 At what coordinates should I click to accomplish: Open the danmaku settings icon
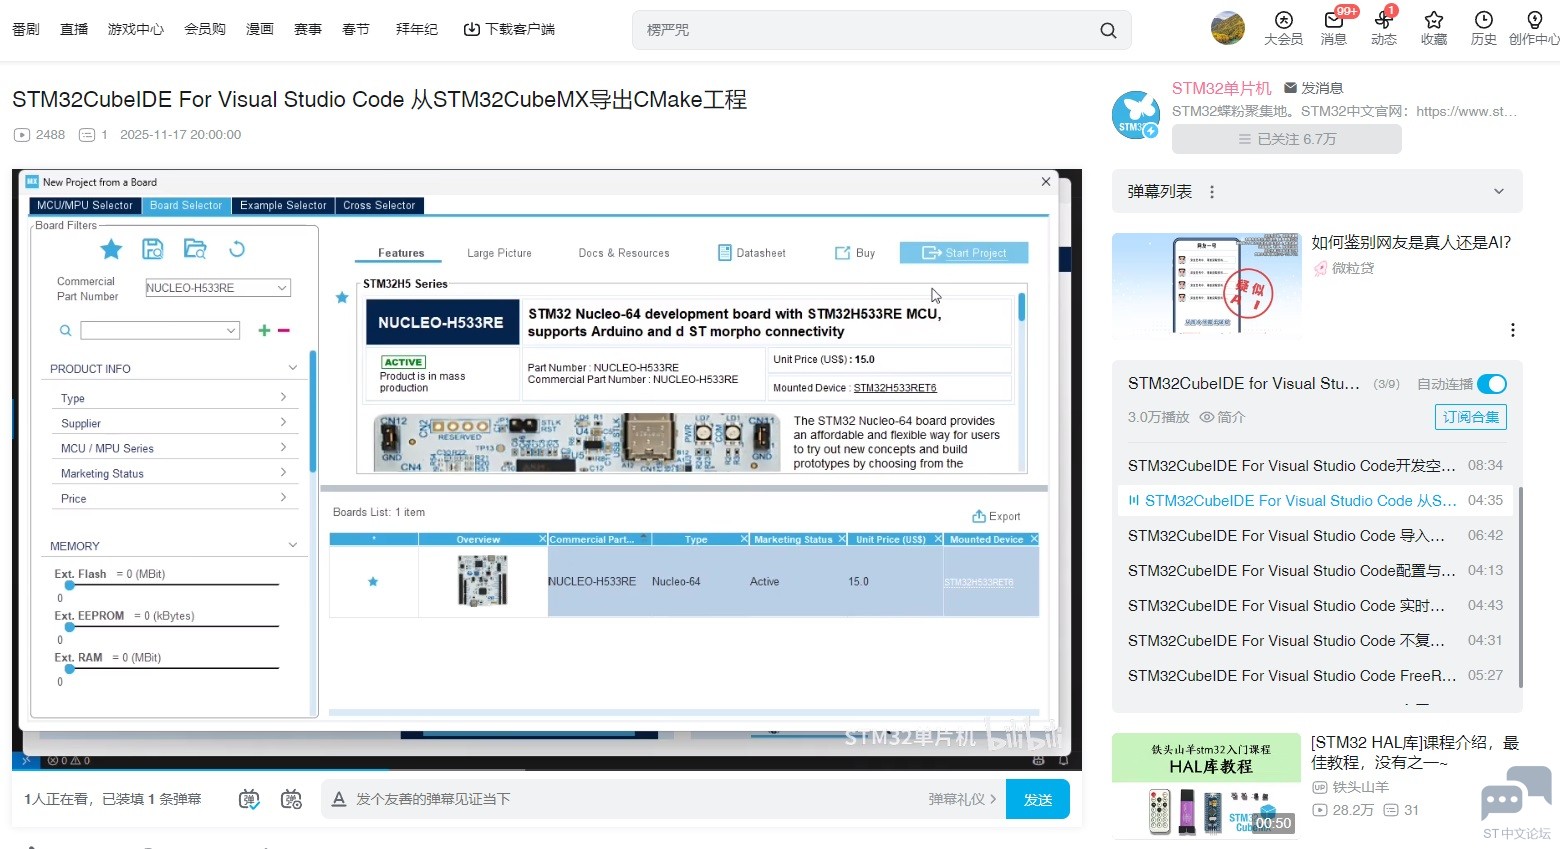pyautogui.click(x=291, y=799)
